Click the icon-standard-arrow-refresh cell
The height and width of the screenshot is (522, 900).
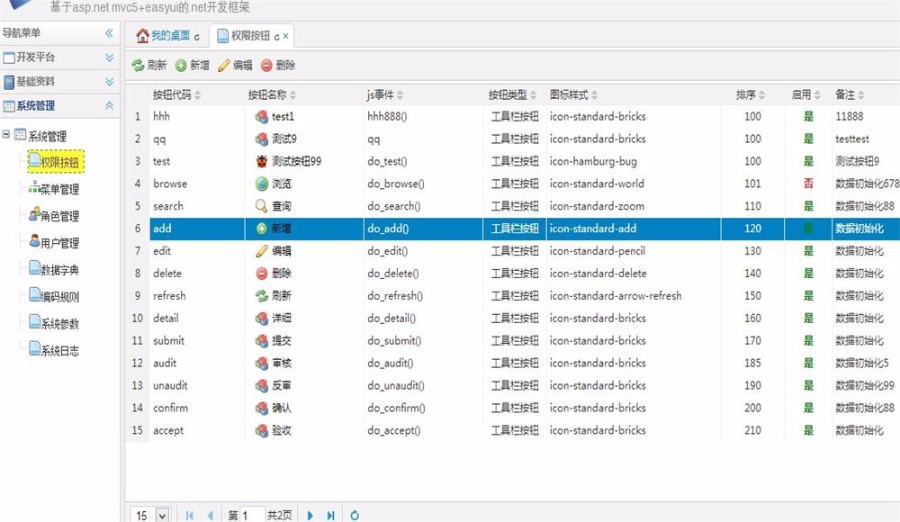tap(633, 296)
